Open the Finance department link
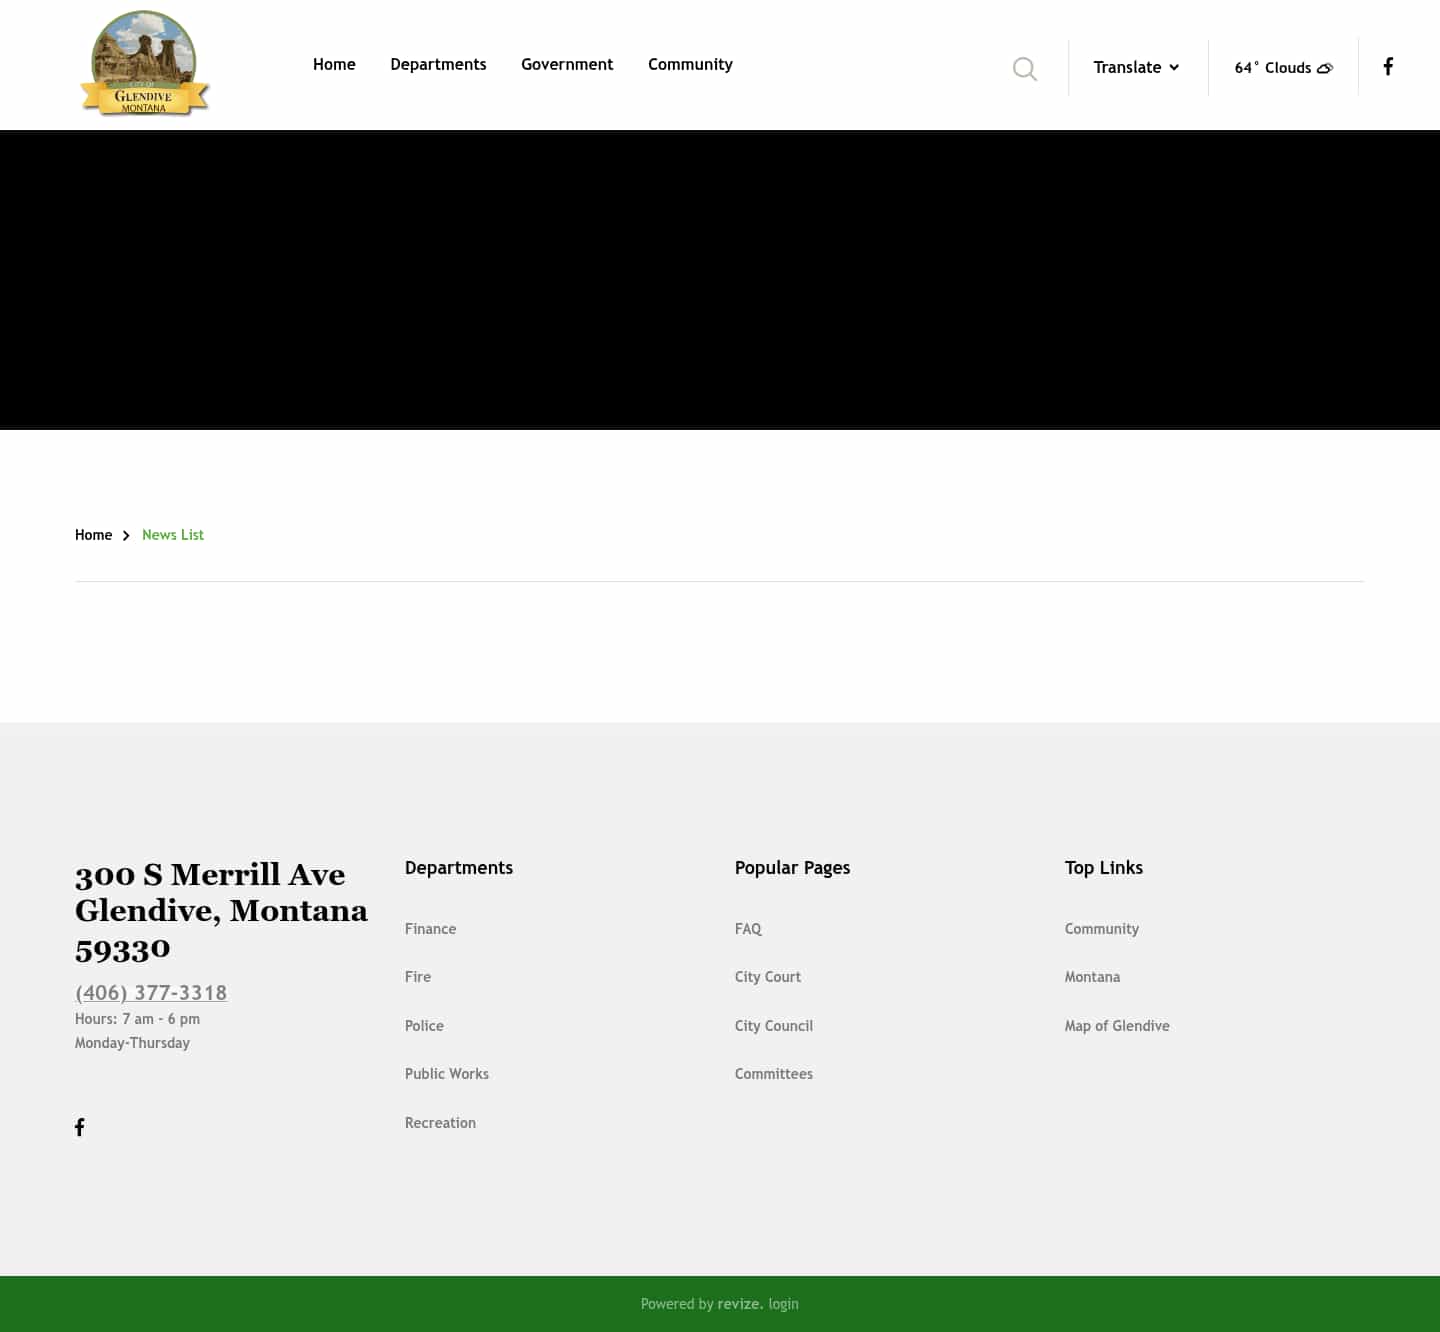1440x1332 pixels. pyautogui.click(x=430, y=929)
